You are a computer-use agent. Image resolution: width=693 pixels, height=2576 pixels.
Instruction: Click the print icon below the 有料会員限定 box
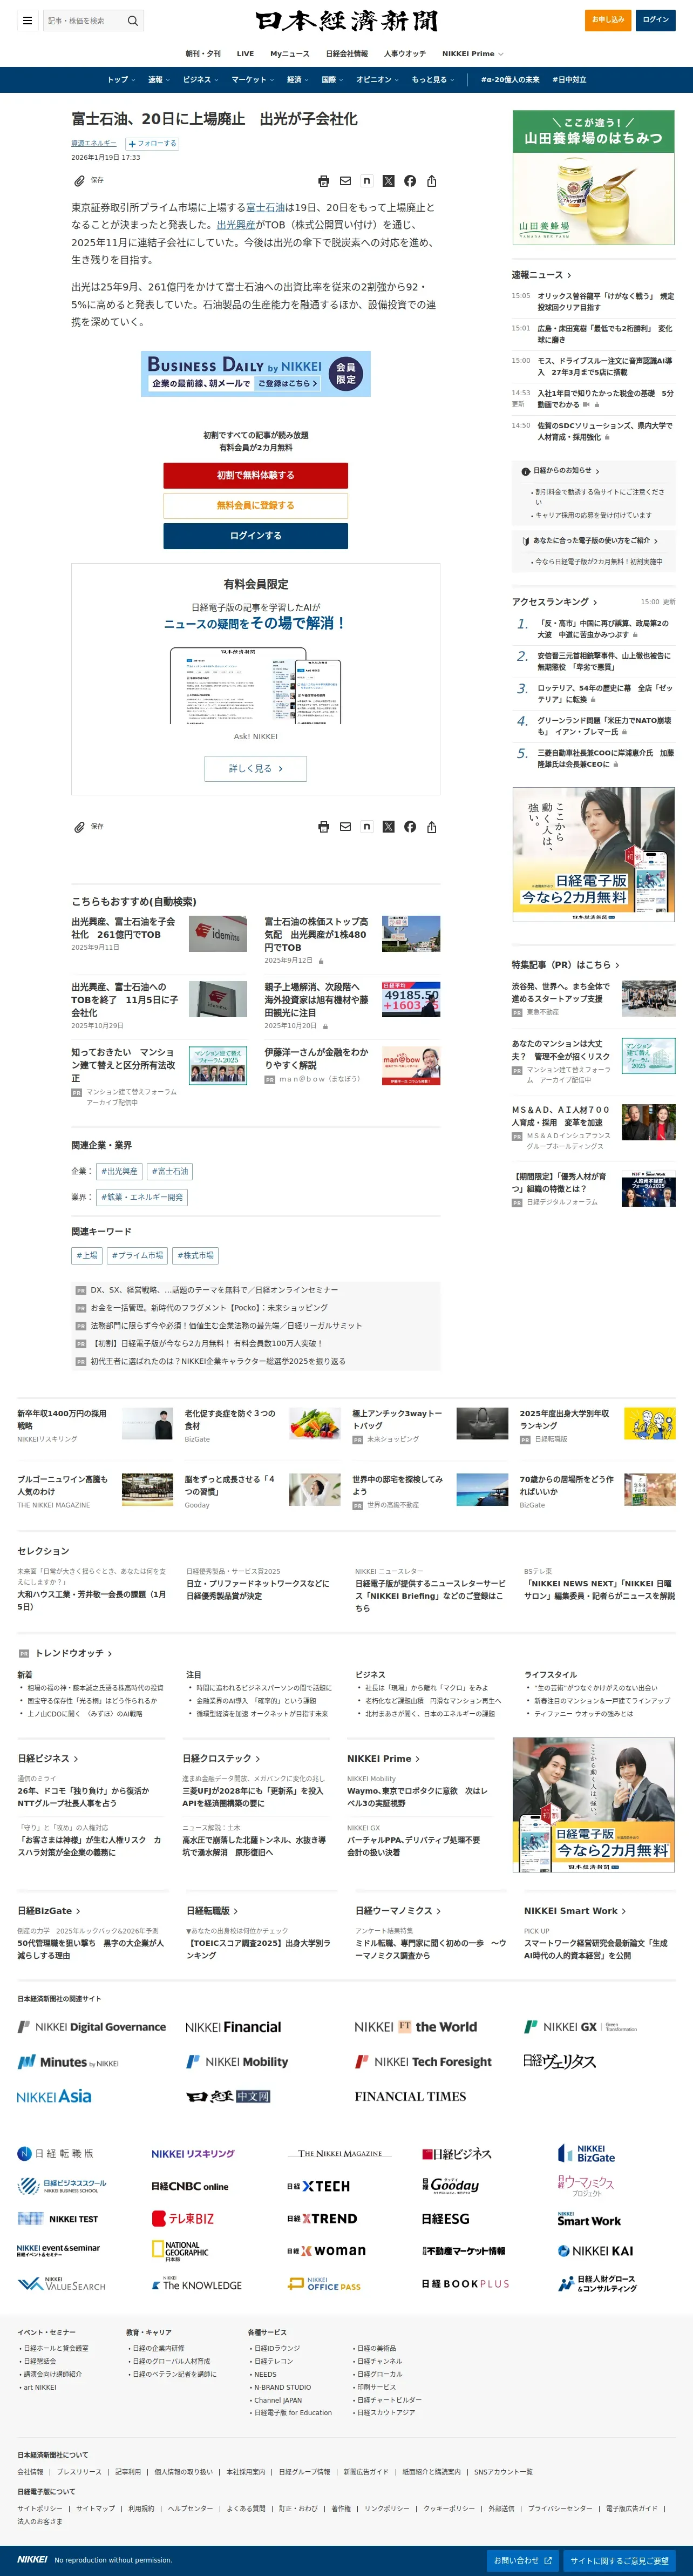click(323, 827)
